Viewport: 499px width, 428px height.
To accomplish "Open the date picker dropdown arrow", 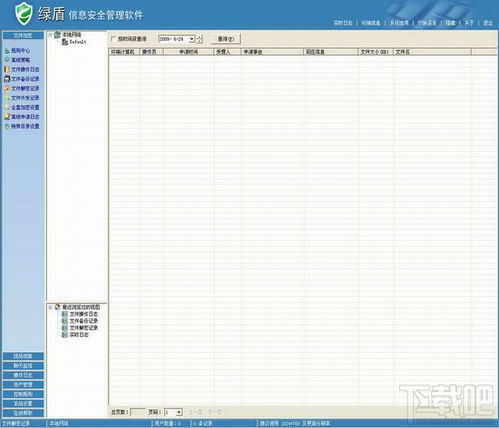I will coord(192,39).
